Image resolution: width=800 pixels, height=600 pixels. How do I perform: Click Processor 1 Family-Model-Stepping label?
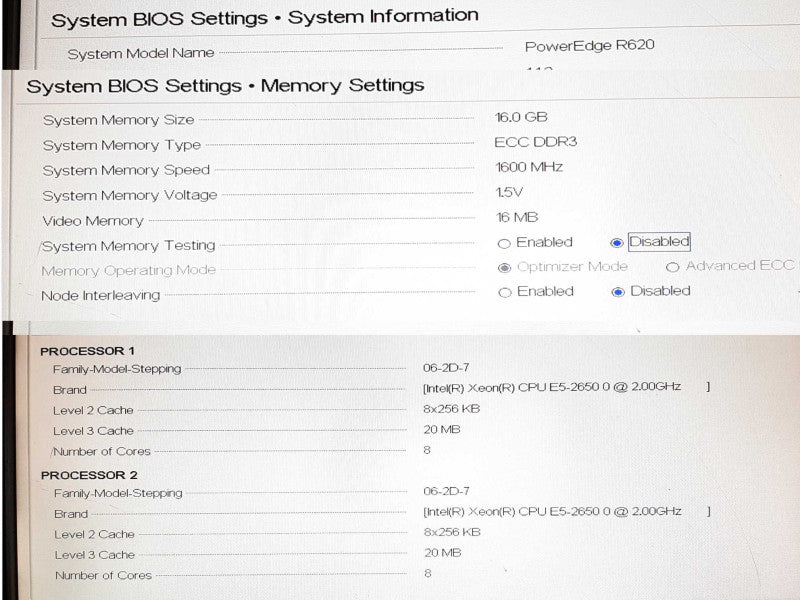[x=117, y=369]
